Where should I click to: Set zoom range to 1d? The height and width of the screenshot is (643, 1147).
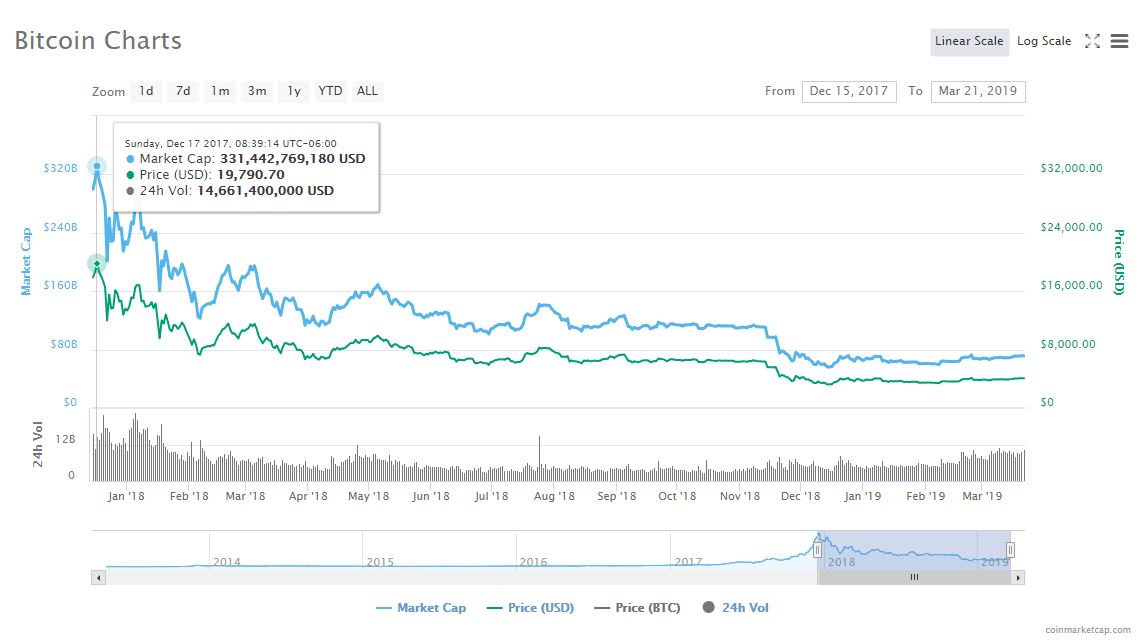coord(146,91)
